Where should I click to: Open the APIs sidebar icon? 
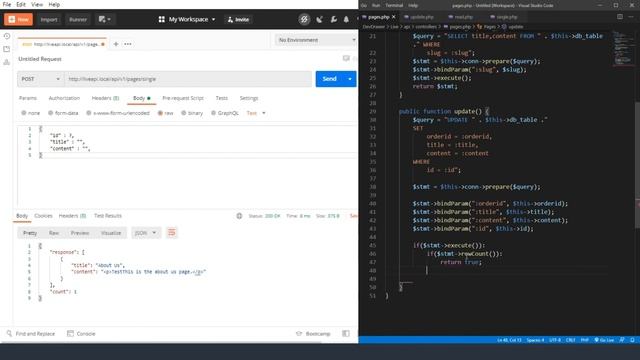[7, 62]
